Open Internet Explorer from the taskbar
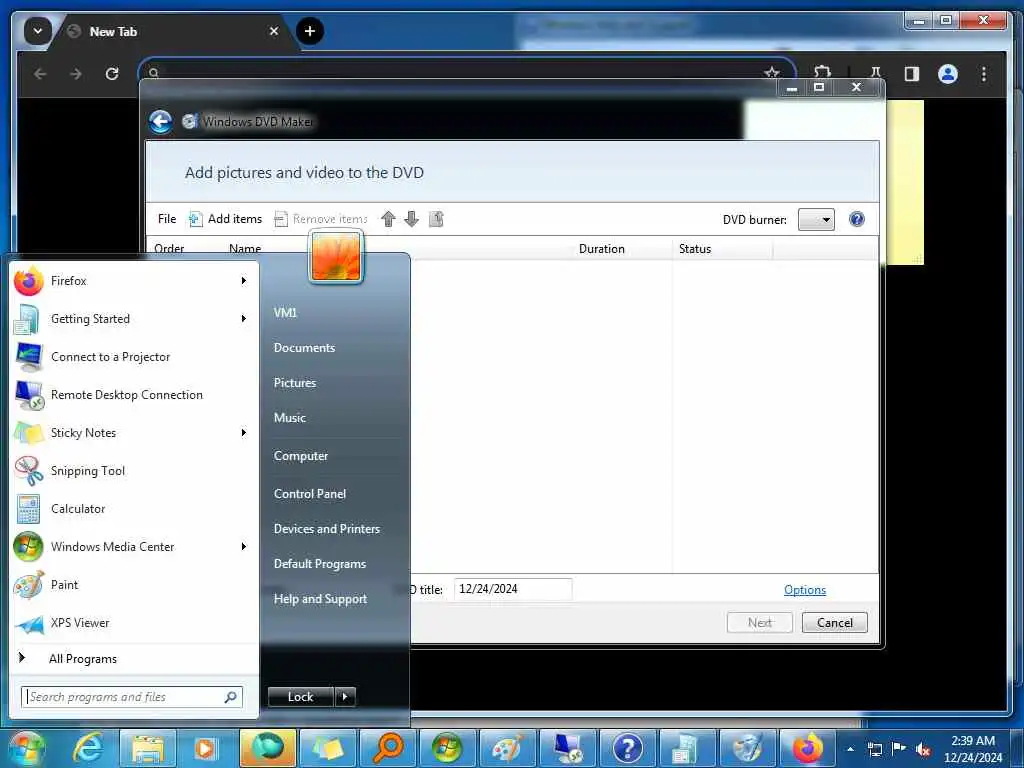Screen dimensions: 1024x768 coord(88,748)
